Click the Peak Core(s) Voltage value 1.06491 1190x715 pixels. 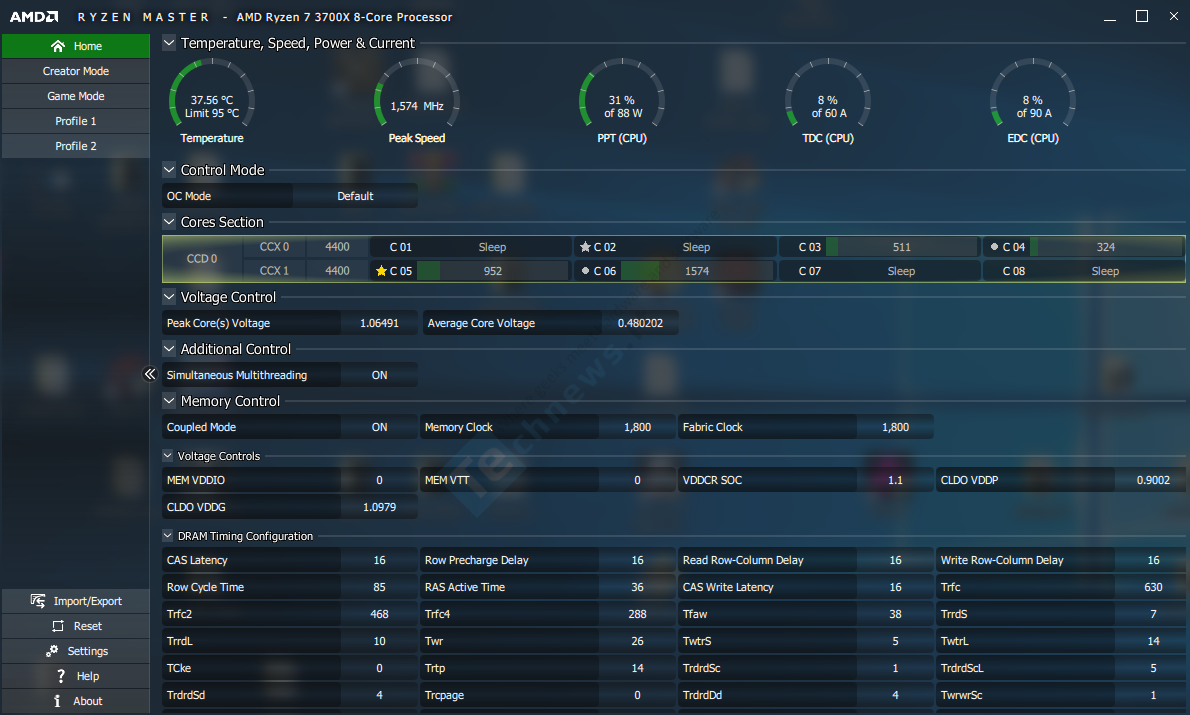(x=379, y=323)
